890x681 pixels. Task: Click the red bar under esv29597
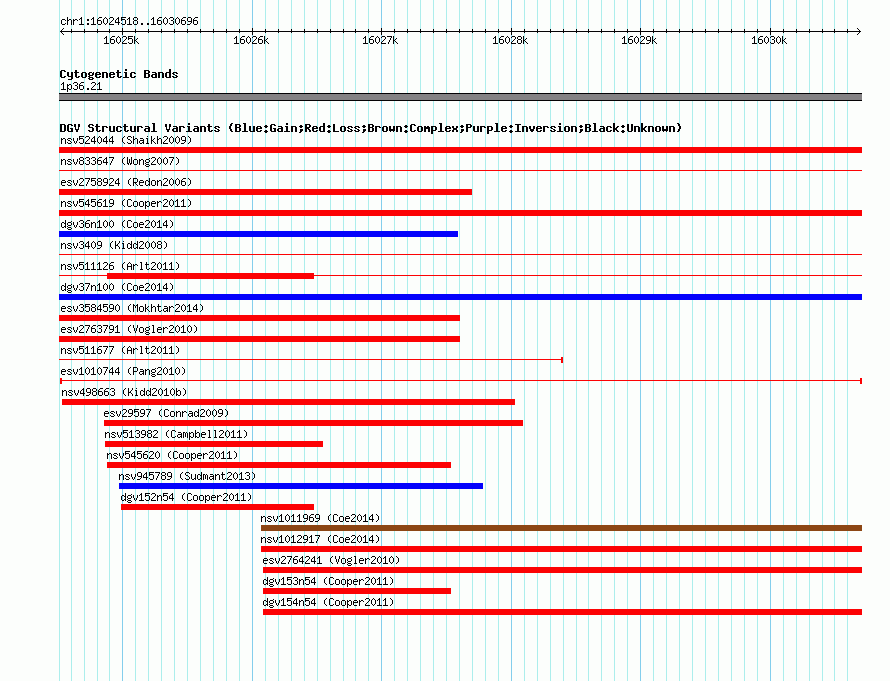(x=313, y=423)
